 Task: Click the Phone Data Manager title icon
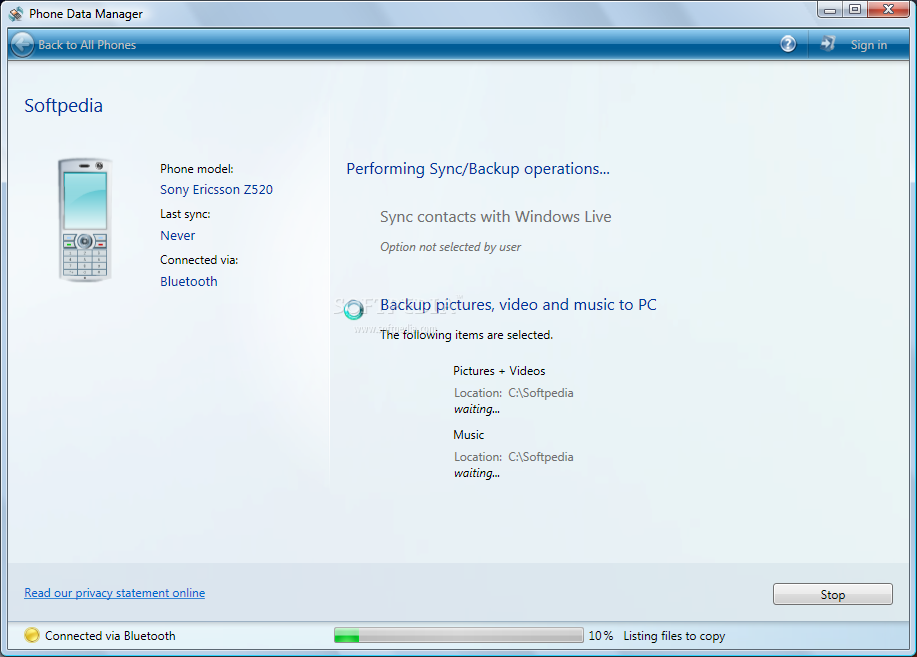[16, 13]
